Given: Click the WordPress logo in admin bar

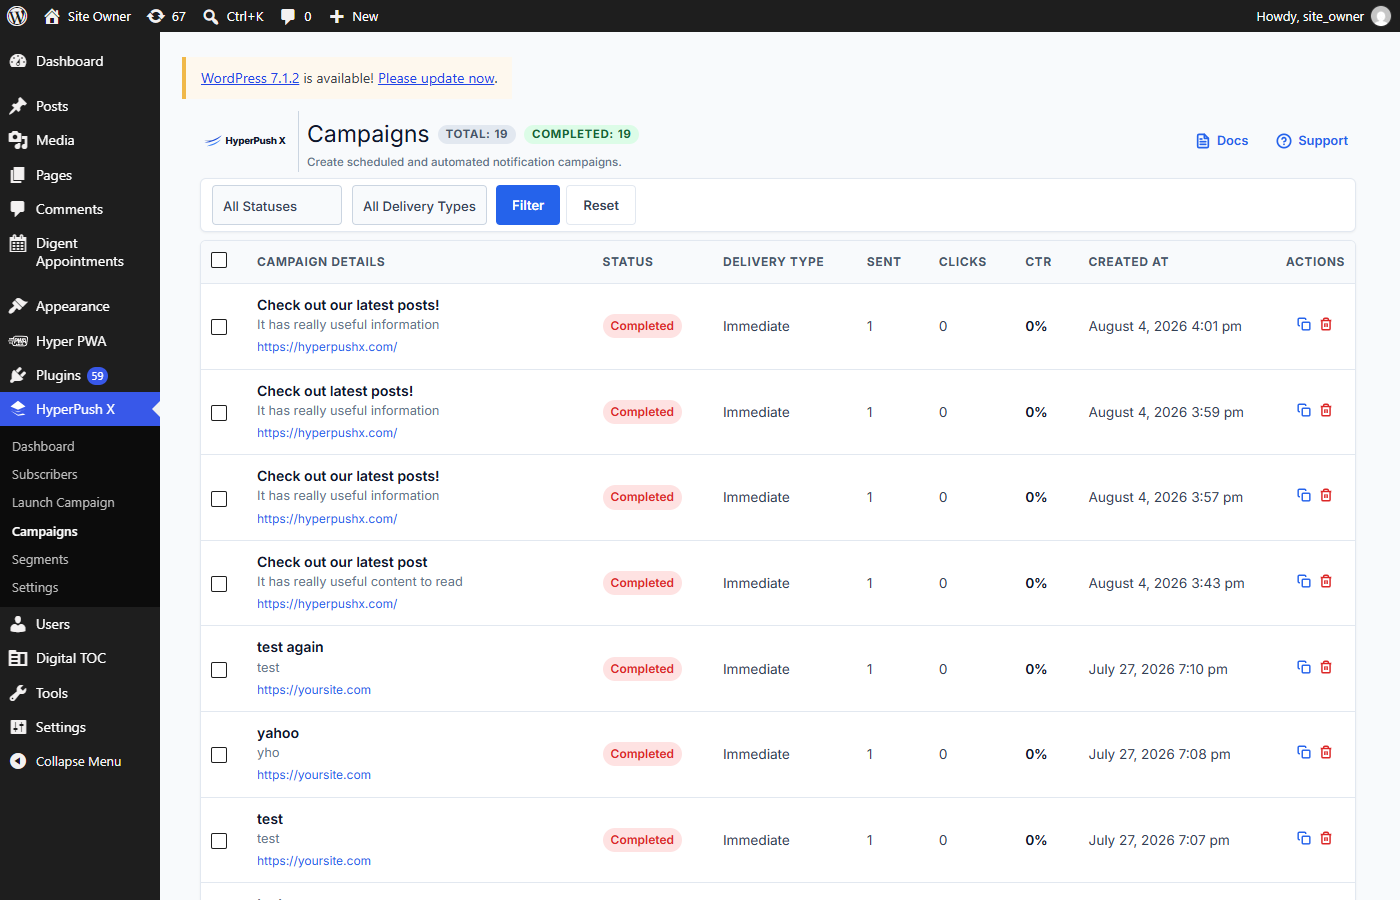Looking at the screenshot, I should click(17, 16).
